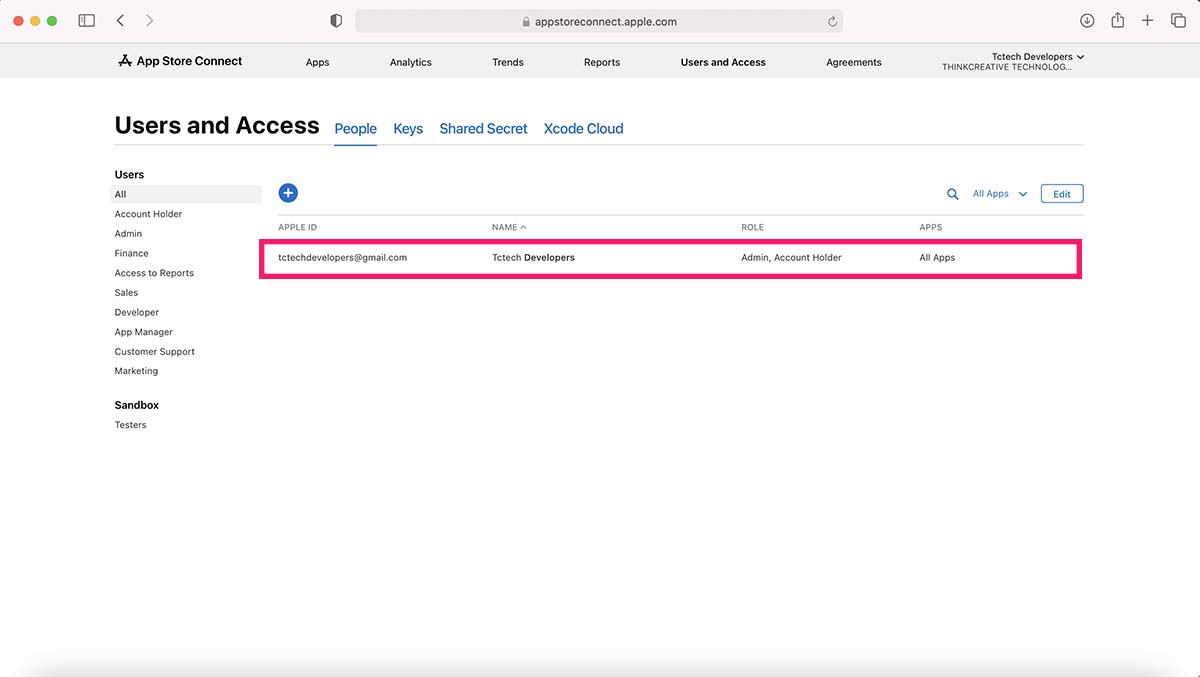Add a new tab with plus icon

tap(1148, 20)
